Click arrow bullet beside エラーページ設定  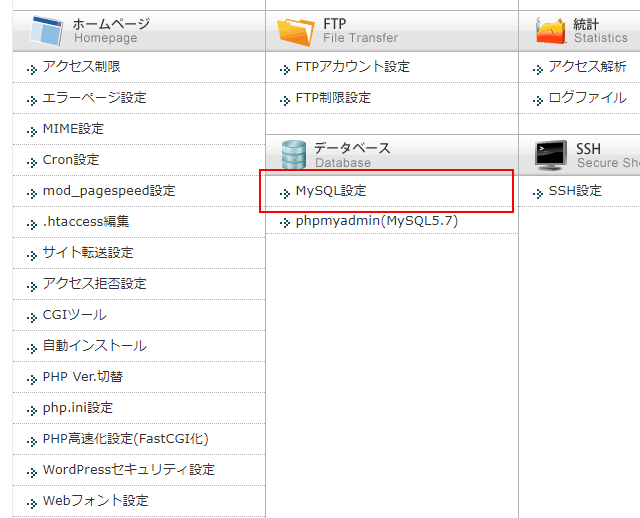[x=31, y=100]
